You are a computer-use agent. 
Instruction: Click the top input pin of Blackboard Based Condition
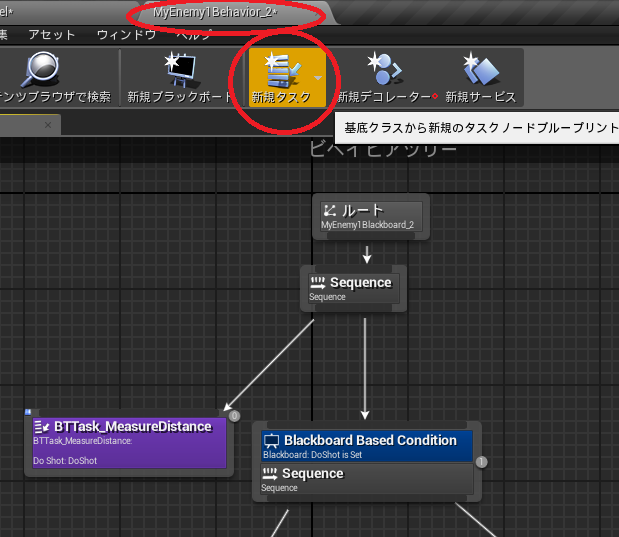367,425
